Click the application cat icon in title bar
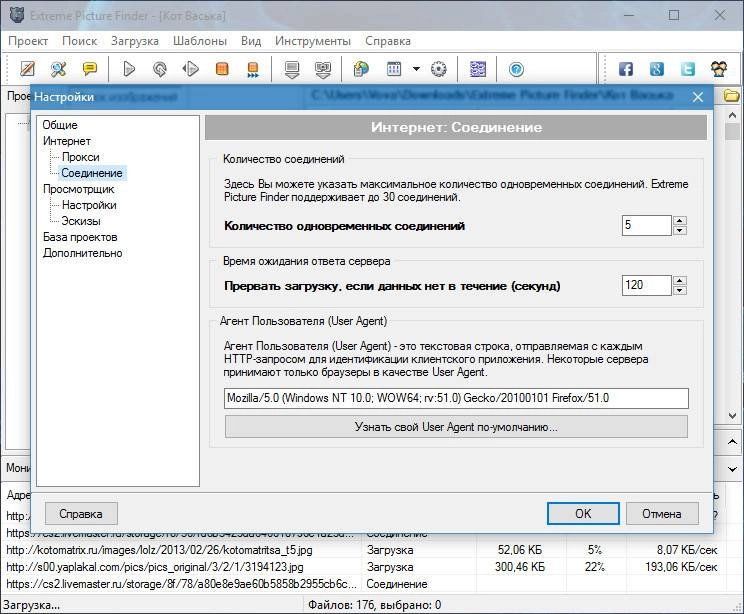Screen dimensions: 744x614 click(17, 15)
